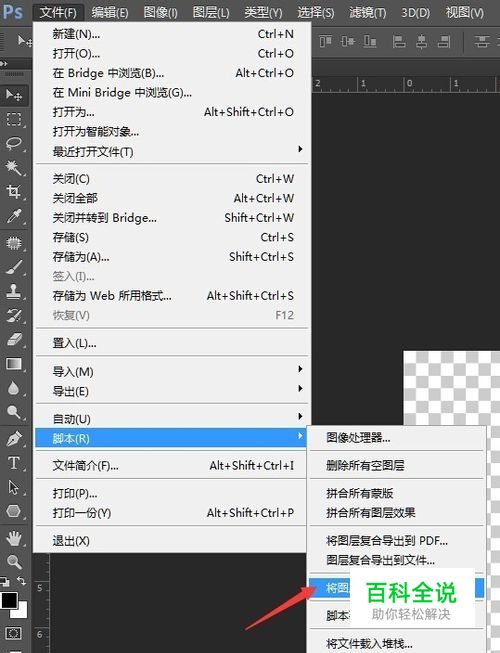500x653 pixels.
Task: Choose 拼合所有图层效果 script
Action: [397, 512]
